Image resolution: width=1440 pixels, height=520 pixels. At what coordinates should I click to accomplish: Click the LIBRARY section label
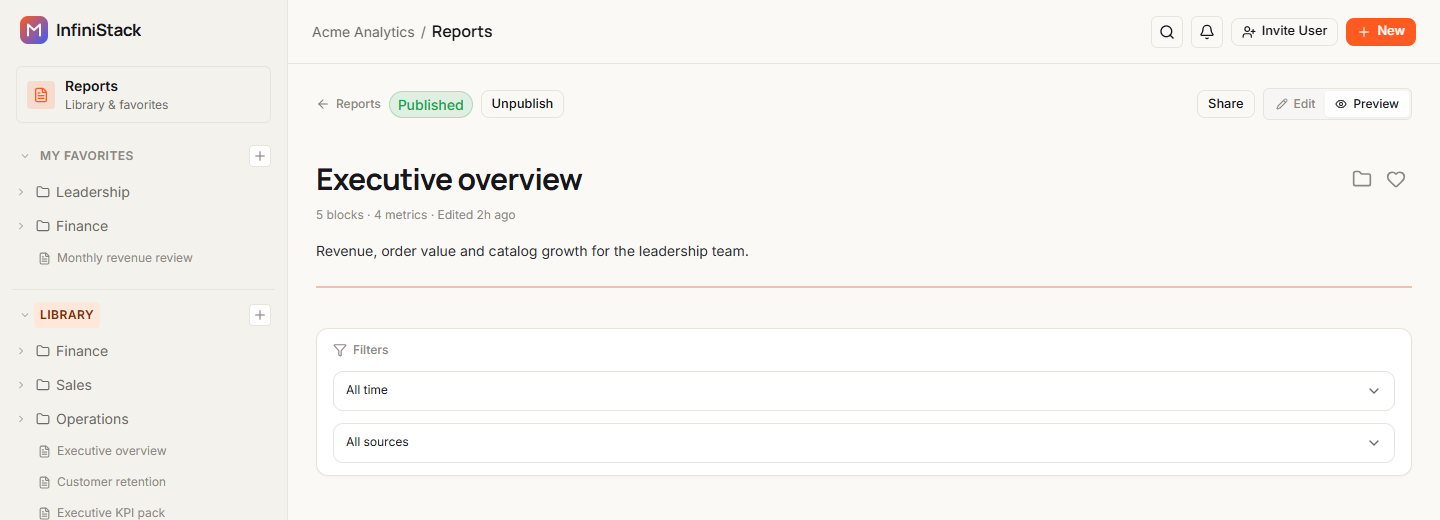click(67, 315)
